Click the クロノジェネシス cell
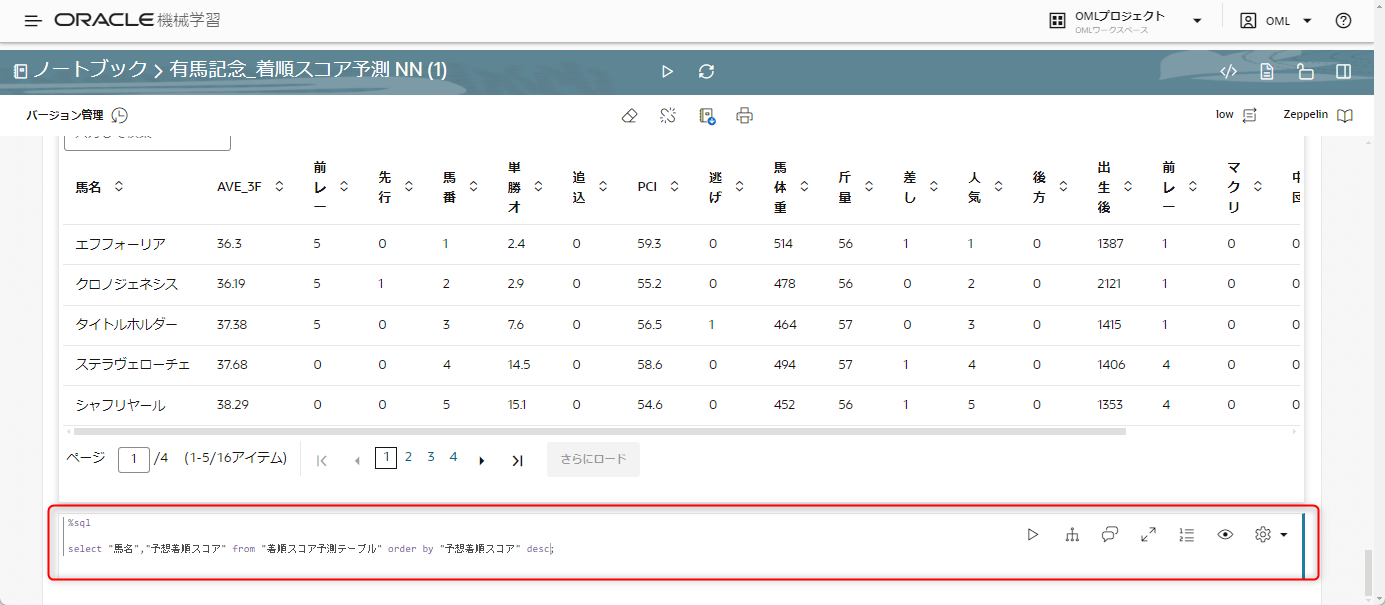Viewport: 1385px width, 605px height. click(x=127, y=284)
